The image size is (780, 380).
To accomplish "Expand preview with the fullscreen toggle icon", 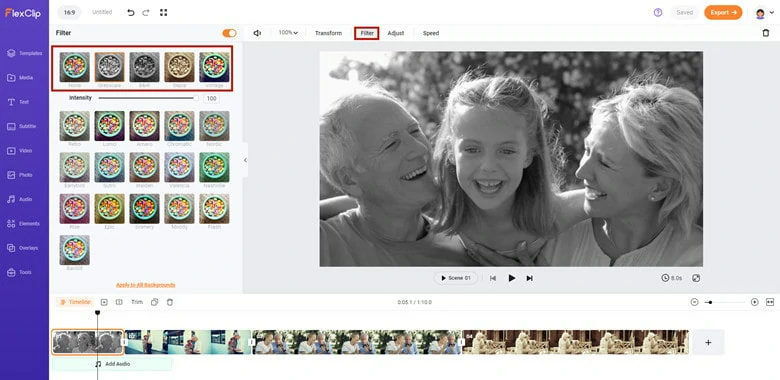I will [696, 278].
